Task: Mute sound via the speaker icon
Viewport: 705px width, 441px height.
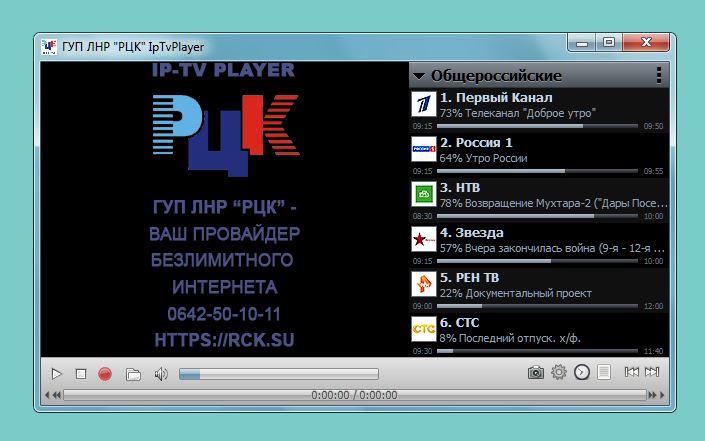Action: 160,374
